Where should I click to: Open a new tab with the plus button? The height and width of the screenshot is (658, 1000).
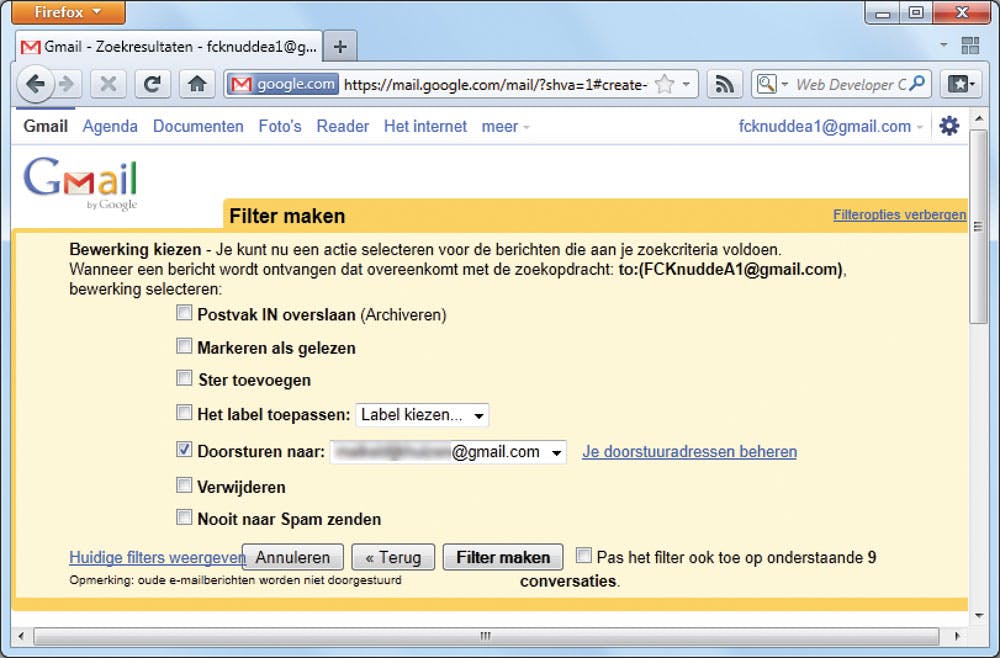(340, 47)
